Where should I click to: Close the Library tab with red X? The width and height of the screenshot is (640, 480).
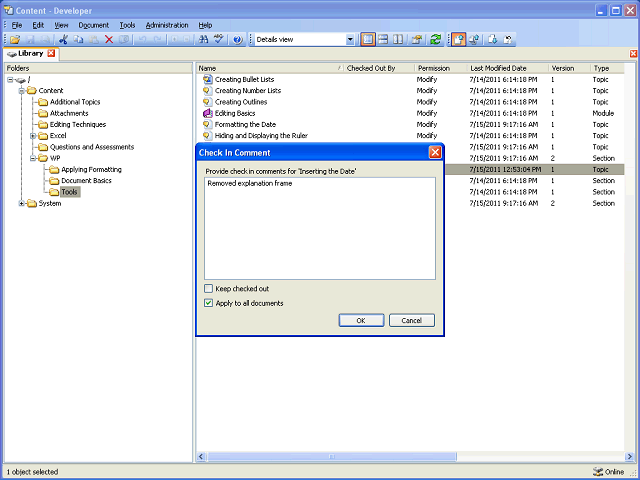tap(51, 53)
